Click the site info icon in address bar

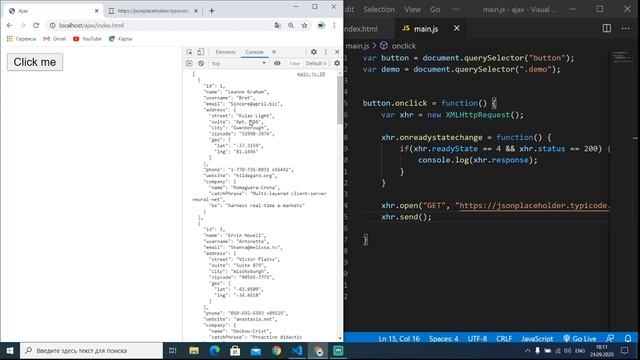point(52,25)
